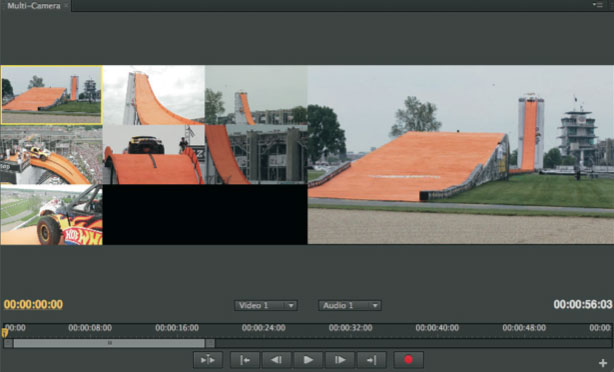
Task: Click the right zoom bar handle
Action: pos(210,343)
